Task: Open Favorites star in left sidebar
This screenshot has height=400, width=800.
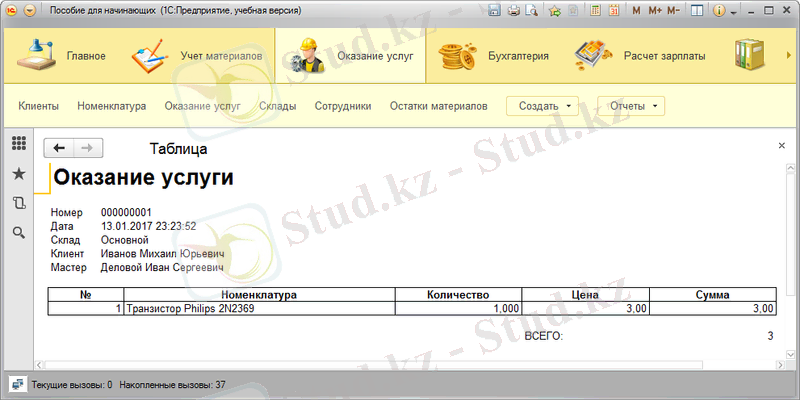Action: pos(19,174)
